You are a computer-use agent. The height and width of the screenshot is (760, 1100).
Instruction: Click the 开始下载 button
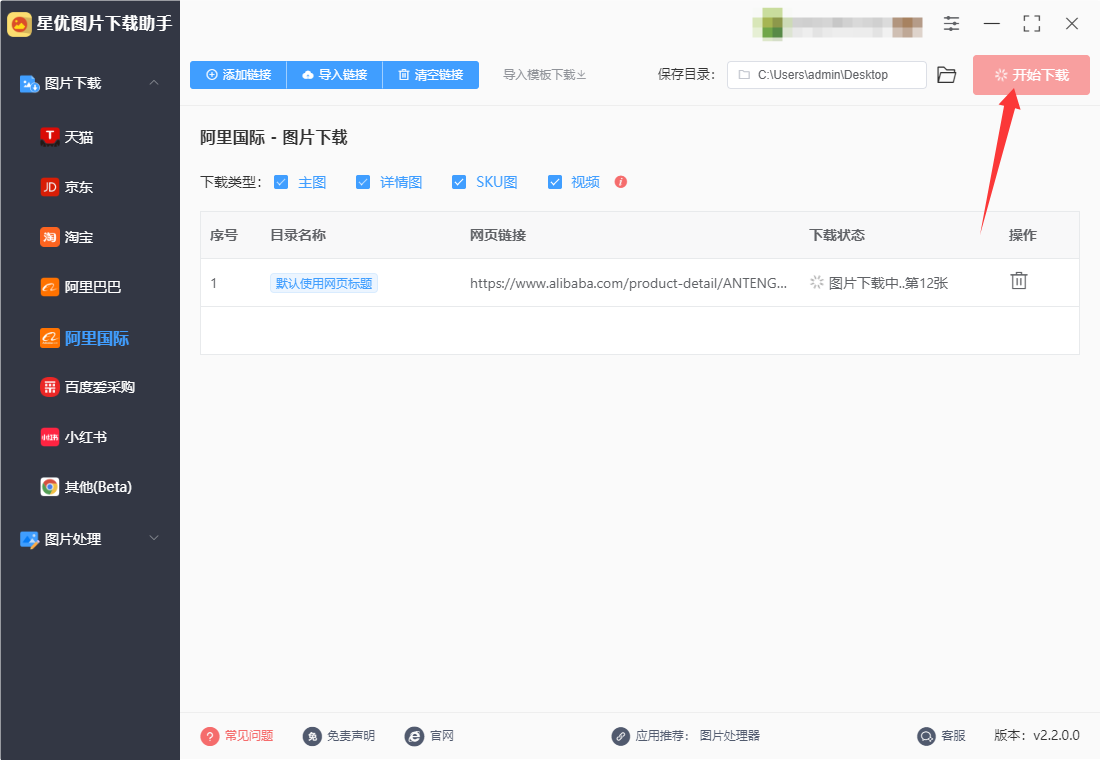(x=1031, y=75)
